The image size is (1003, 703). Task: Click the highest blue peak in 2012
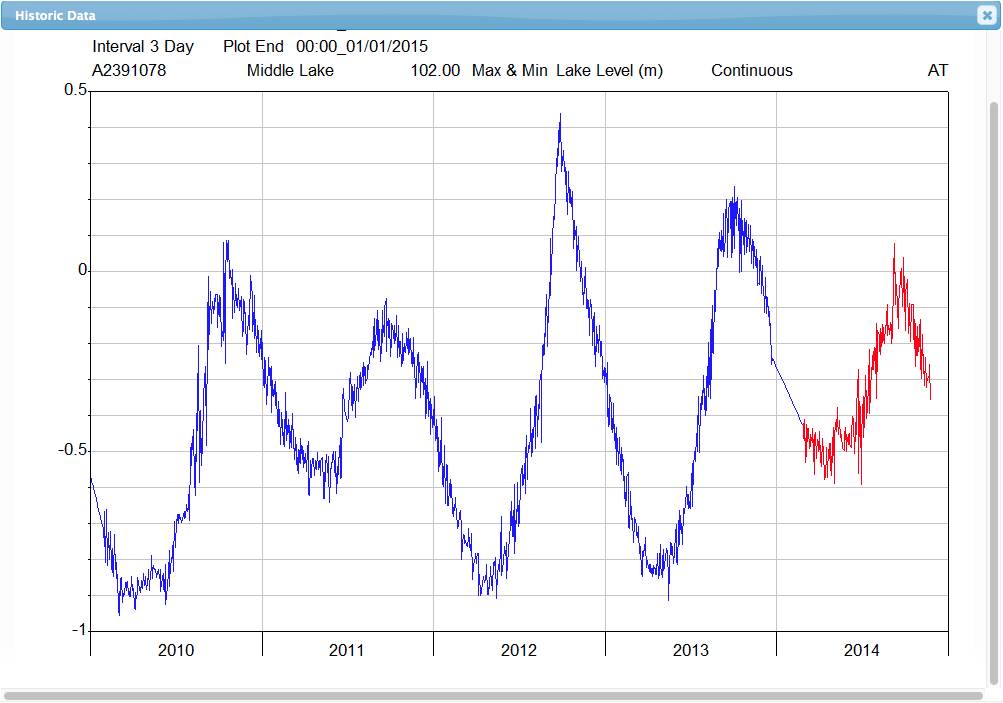point(560,116)
